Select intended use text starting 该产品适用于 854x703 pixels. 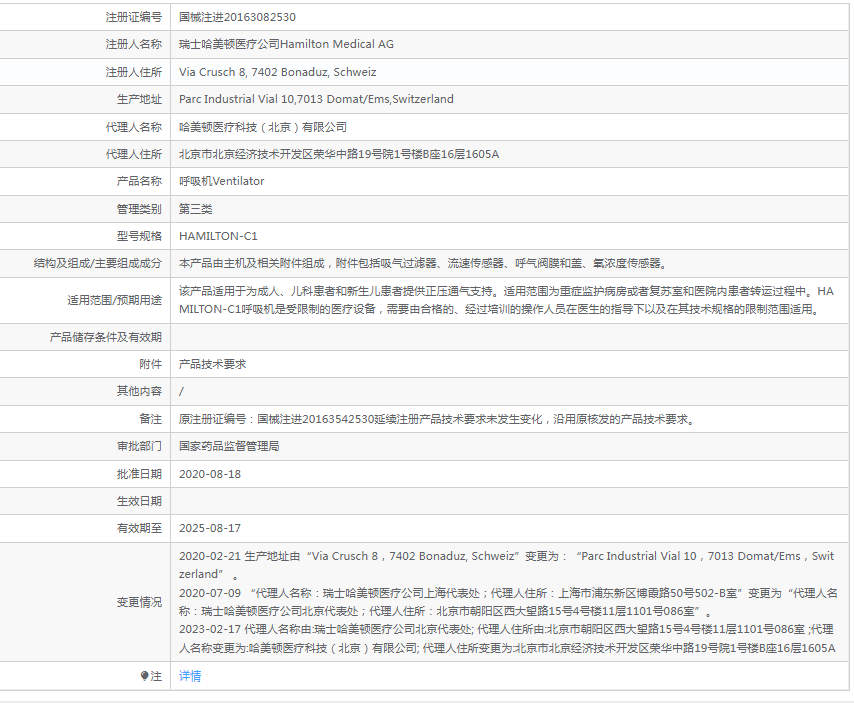click(x=507, y=300)
